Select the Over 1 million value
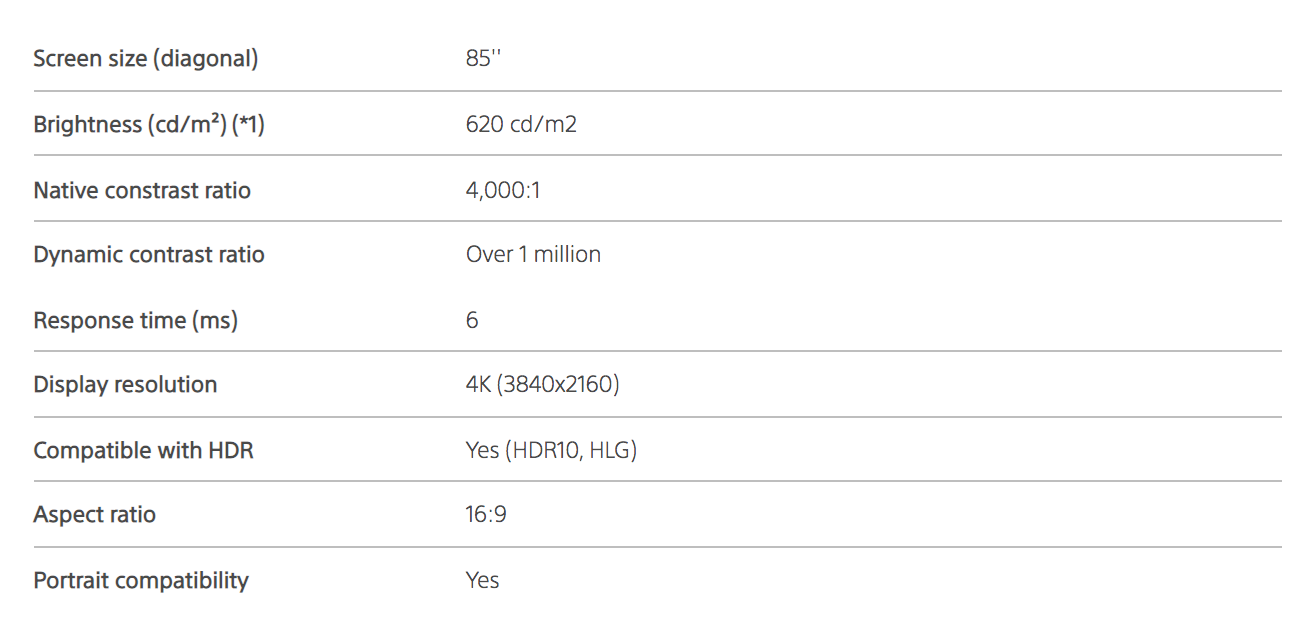 point(533,255)
